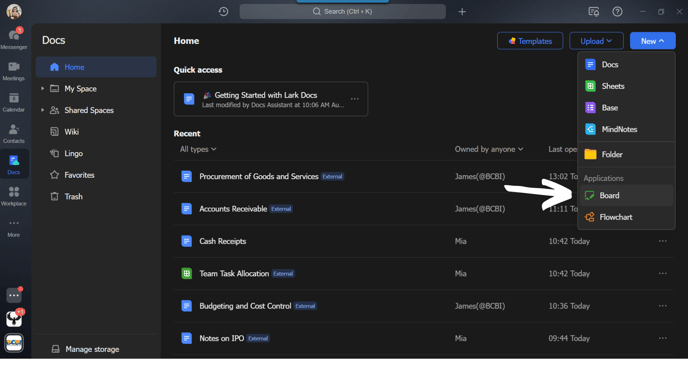
Task: Open the help question mark icon
Action: click(617, 11)
